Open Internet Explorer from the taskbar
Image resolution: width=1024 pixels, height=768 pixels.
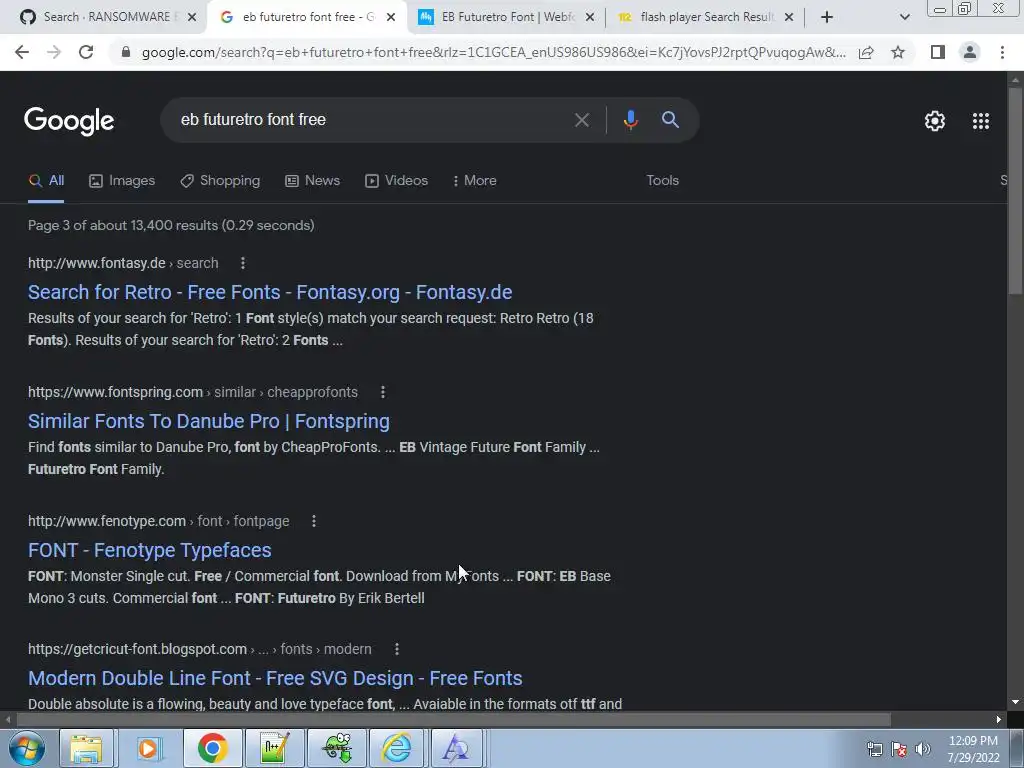[397, 748]
